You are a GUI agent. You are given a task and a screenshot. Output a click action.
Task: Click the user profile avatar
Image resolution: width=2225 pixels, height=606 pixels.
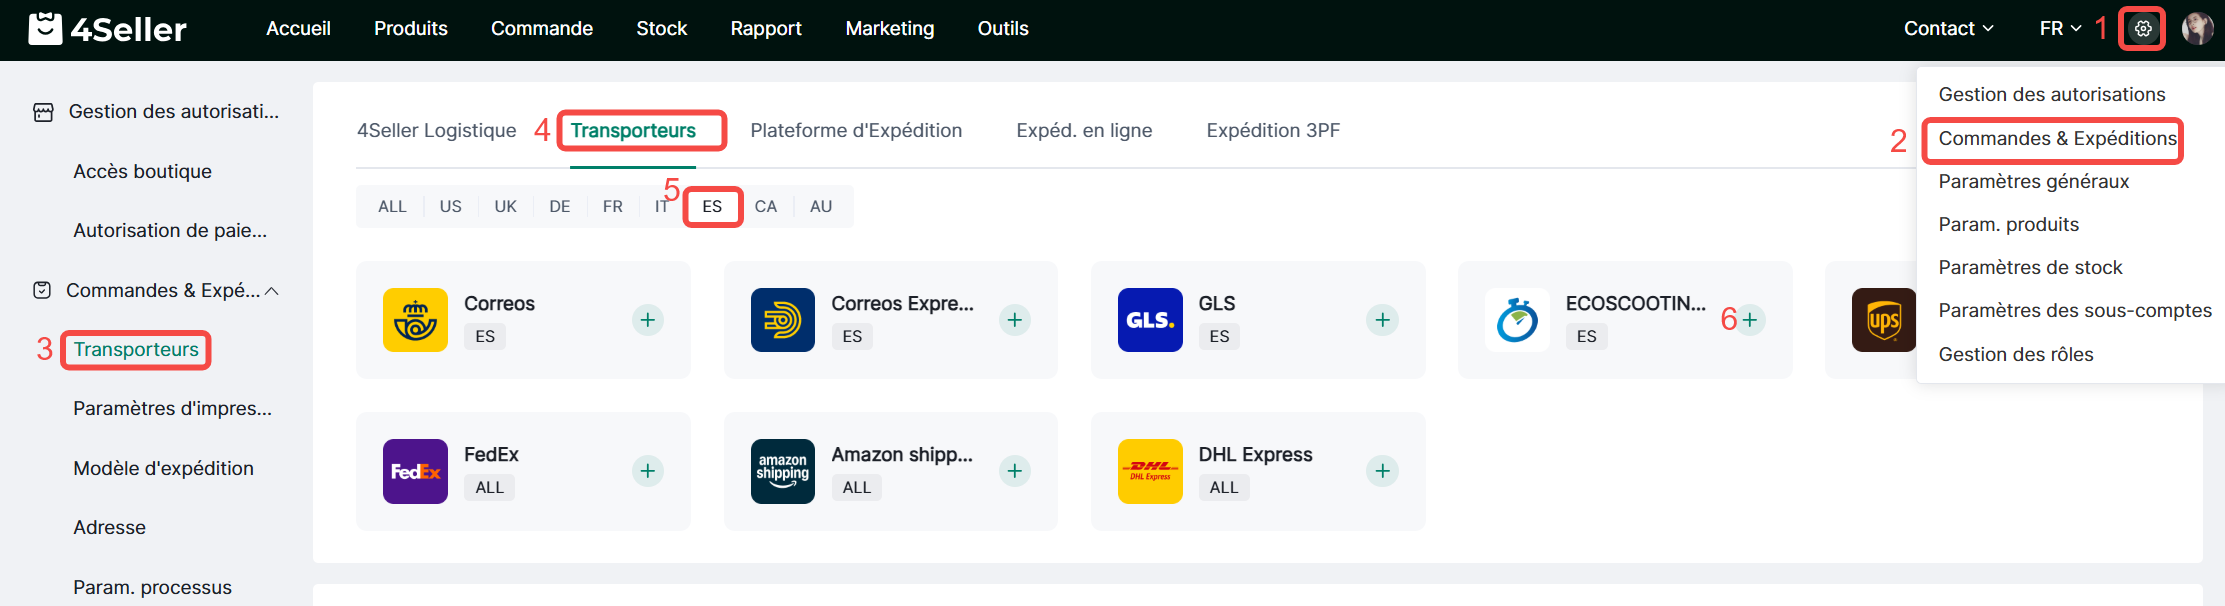click(x=2197, y=29)
